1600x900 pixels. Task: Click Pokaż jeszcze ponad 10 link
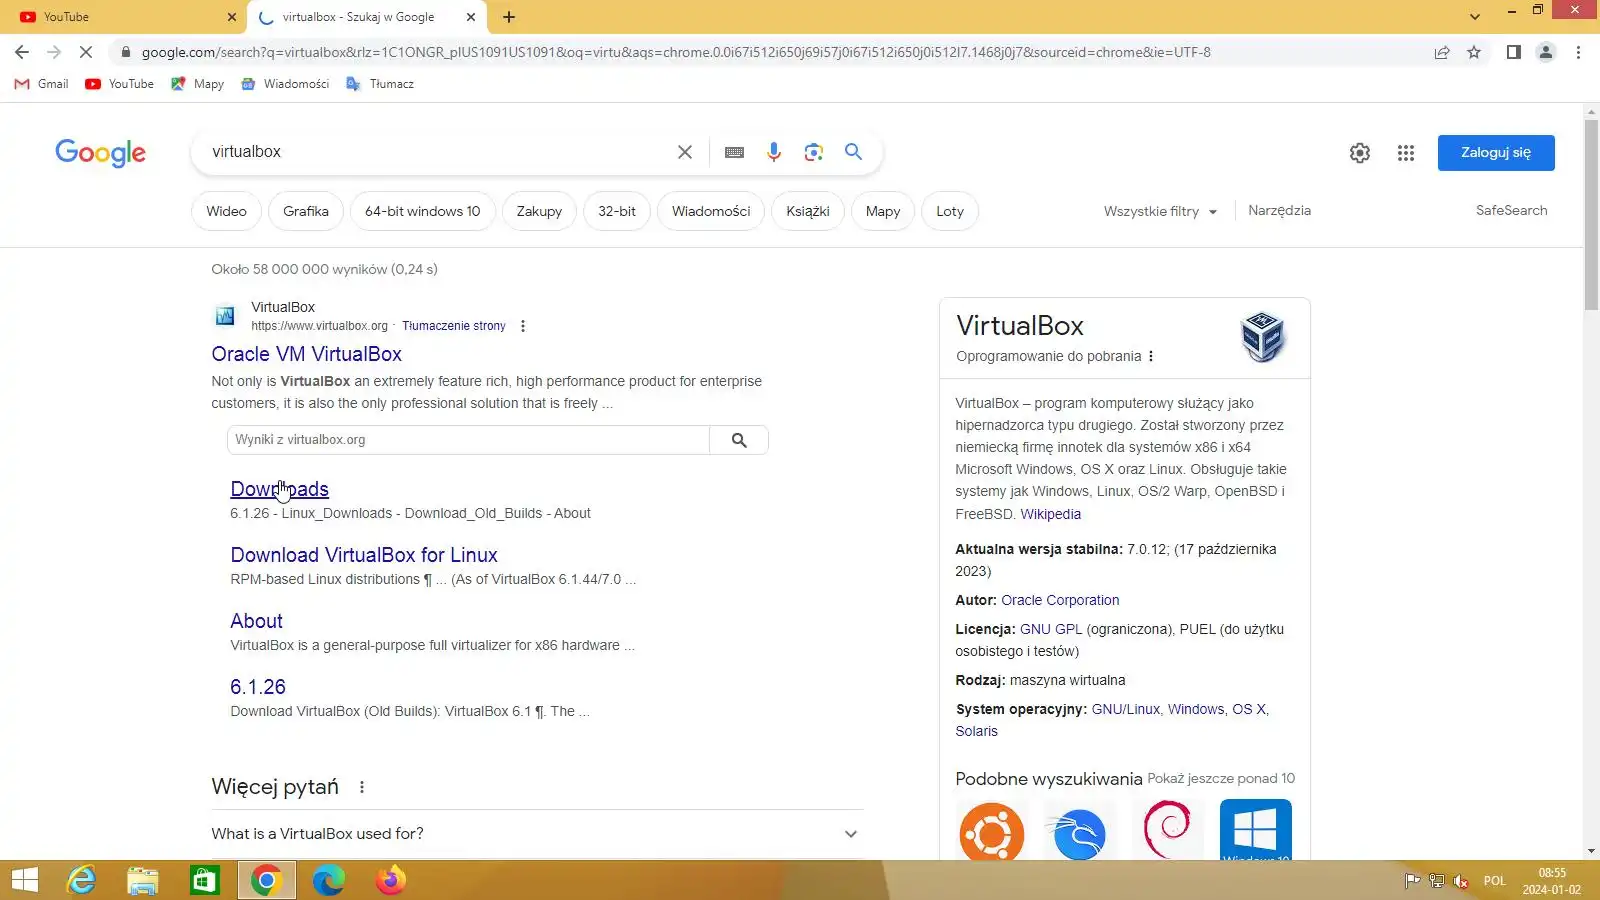pyautogui.click(x=1221, y=778)
